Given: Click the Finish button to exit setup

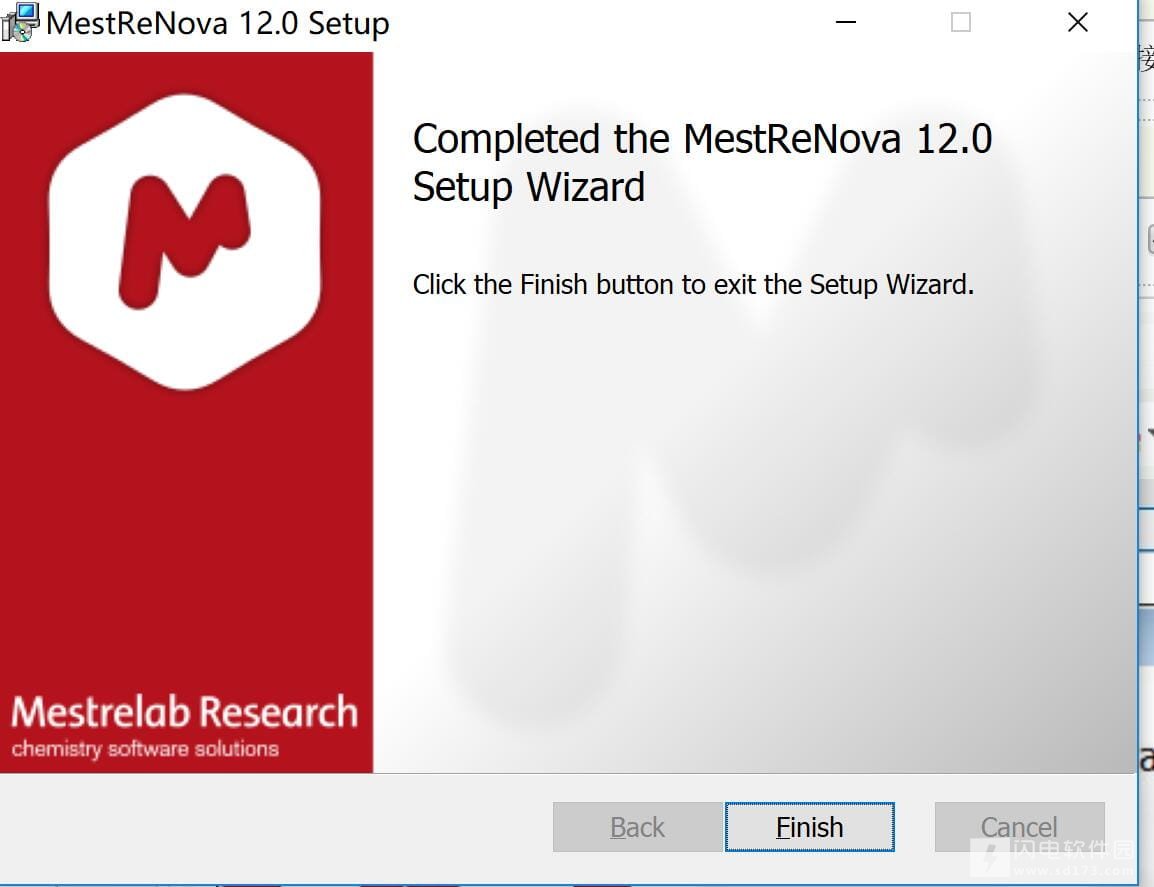Looking at the screenshot, I should coord(810,827).
